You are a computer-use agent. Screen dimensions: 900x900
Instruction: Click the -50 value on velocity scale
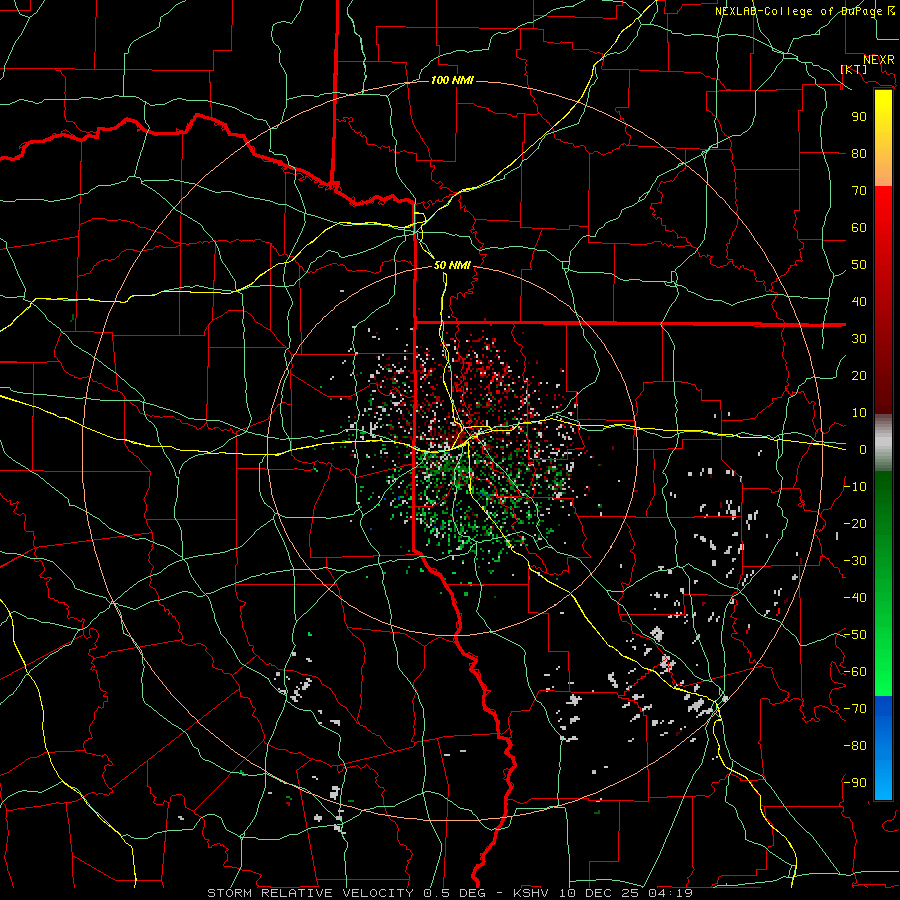click(855, 635)
